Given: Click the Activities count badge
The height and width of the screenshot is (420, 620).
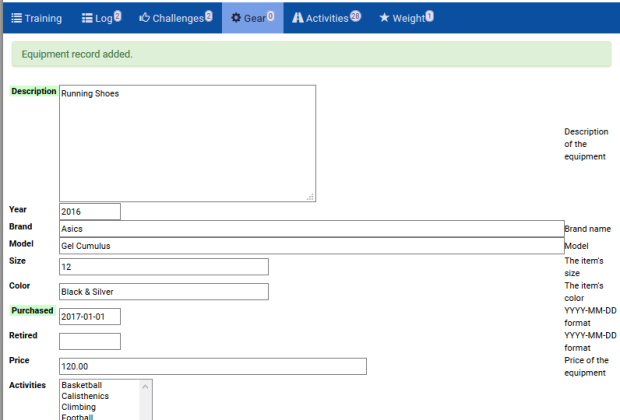Looking at the screenshot, I should 355,15.
